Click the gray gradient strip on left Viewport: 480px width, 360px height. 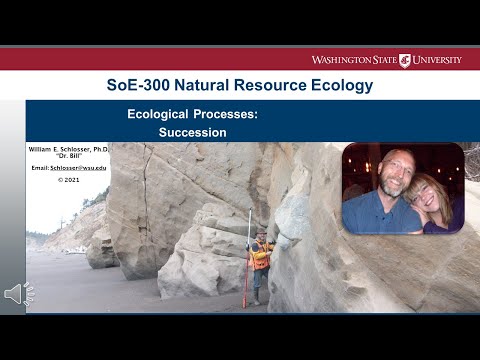13,207
